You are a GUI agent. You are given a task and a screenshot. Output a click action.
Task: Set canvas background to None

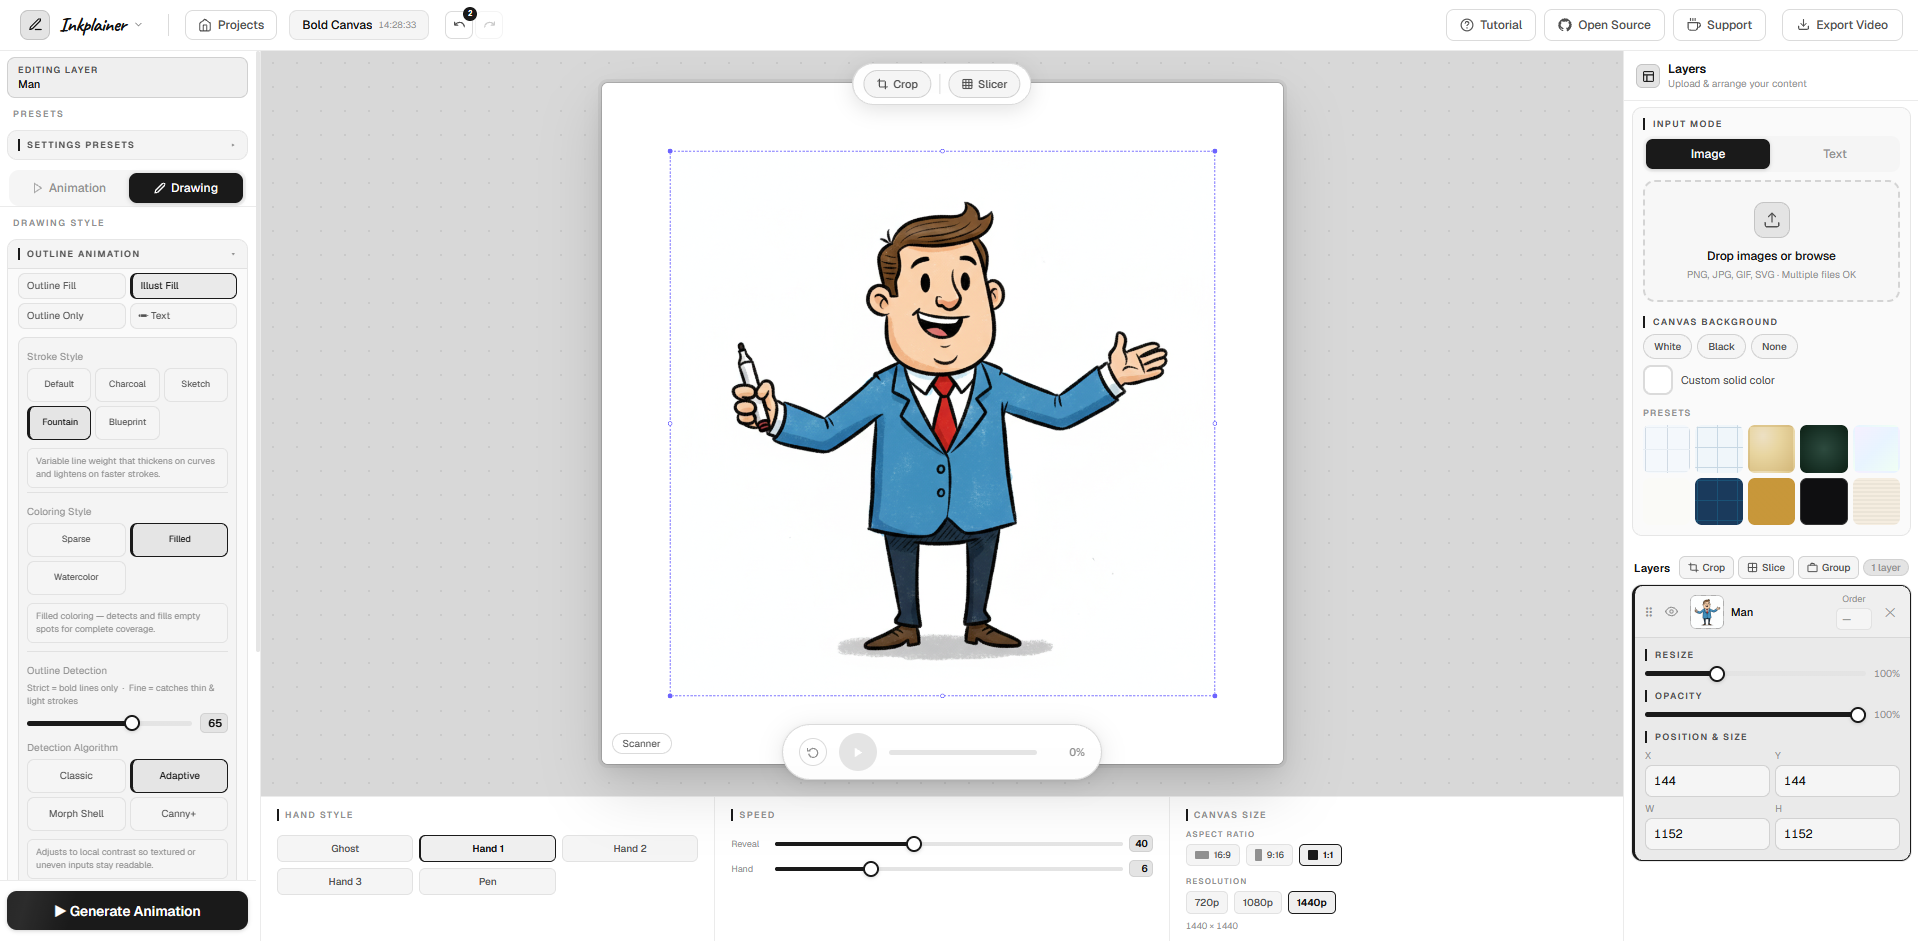pos(1774,347)
